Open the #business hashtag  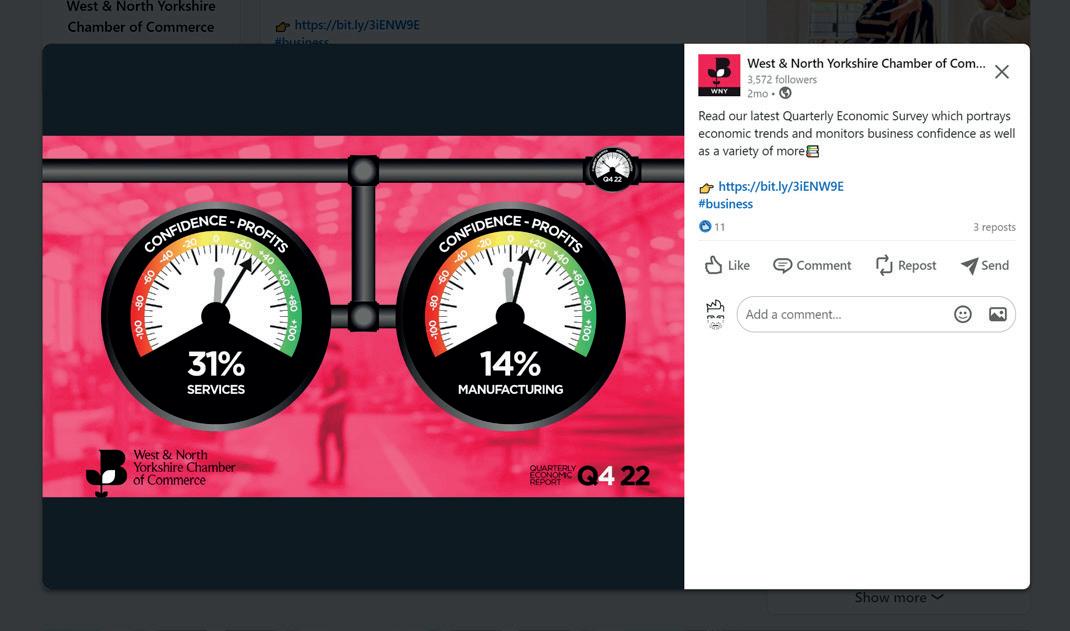tap(725, 203)
